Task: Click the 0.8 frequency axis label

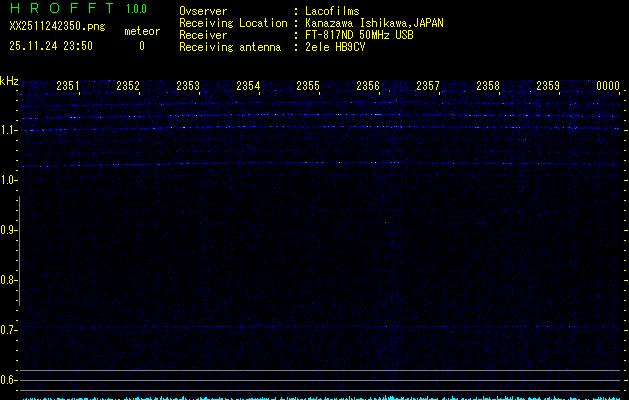Action: click(9, 280)
